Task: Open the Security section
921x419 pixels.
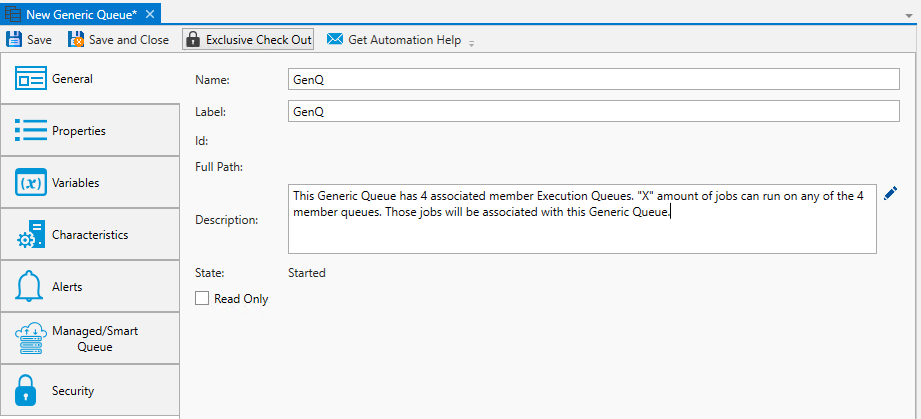Action: click(90, 390)
